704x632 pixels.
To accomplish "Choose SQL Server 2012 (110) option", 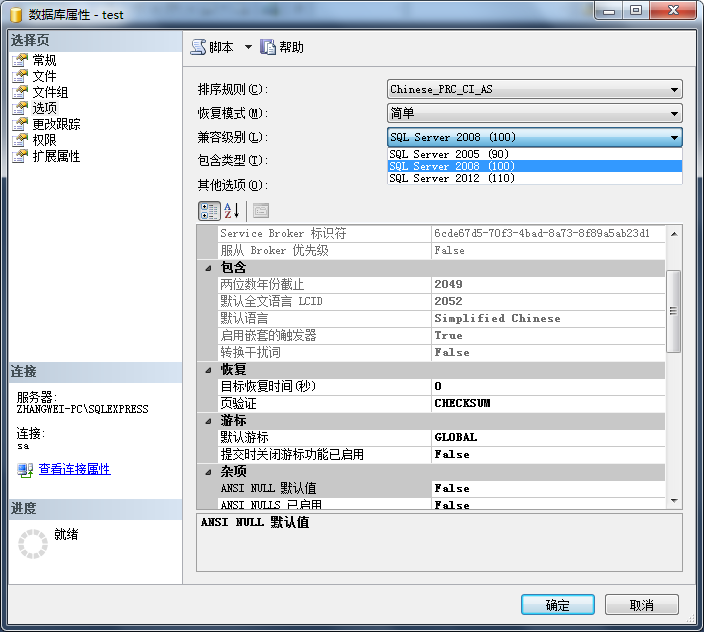I will click(x=534, y=178).
